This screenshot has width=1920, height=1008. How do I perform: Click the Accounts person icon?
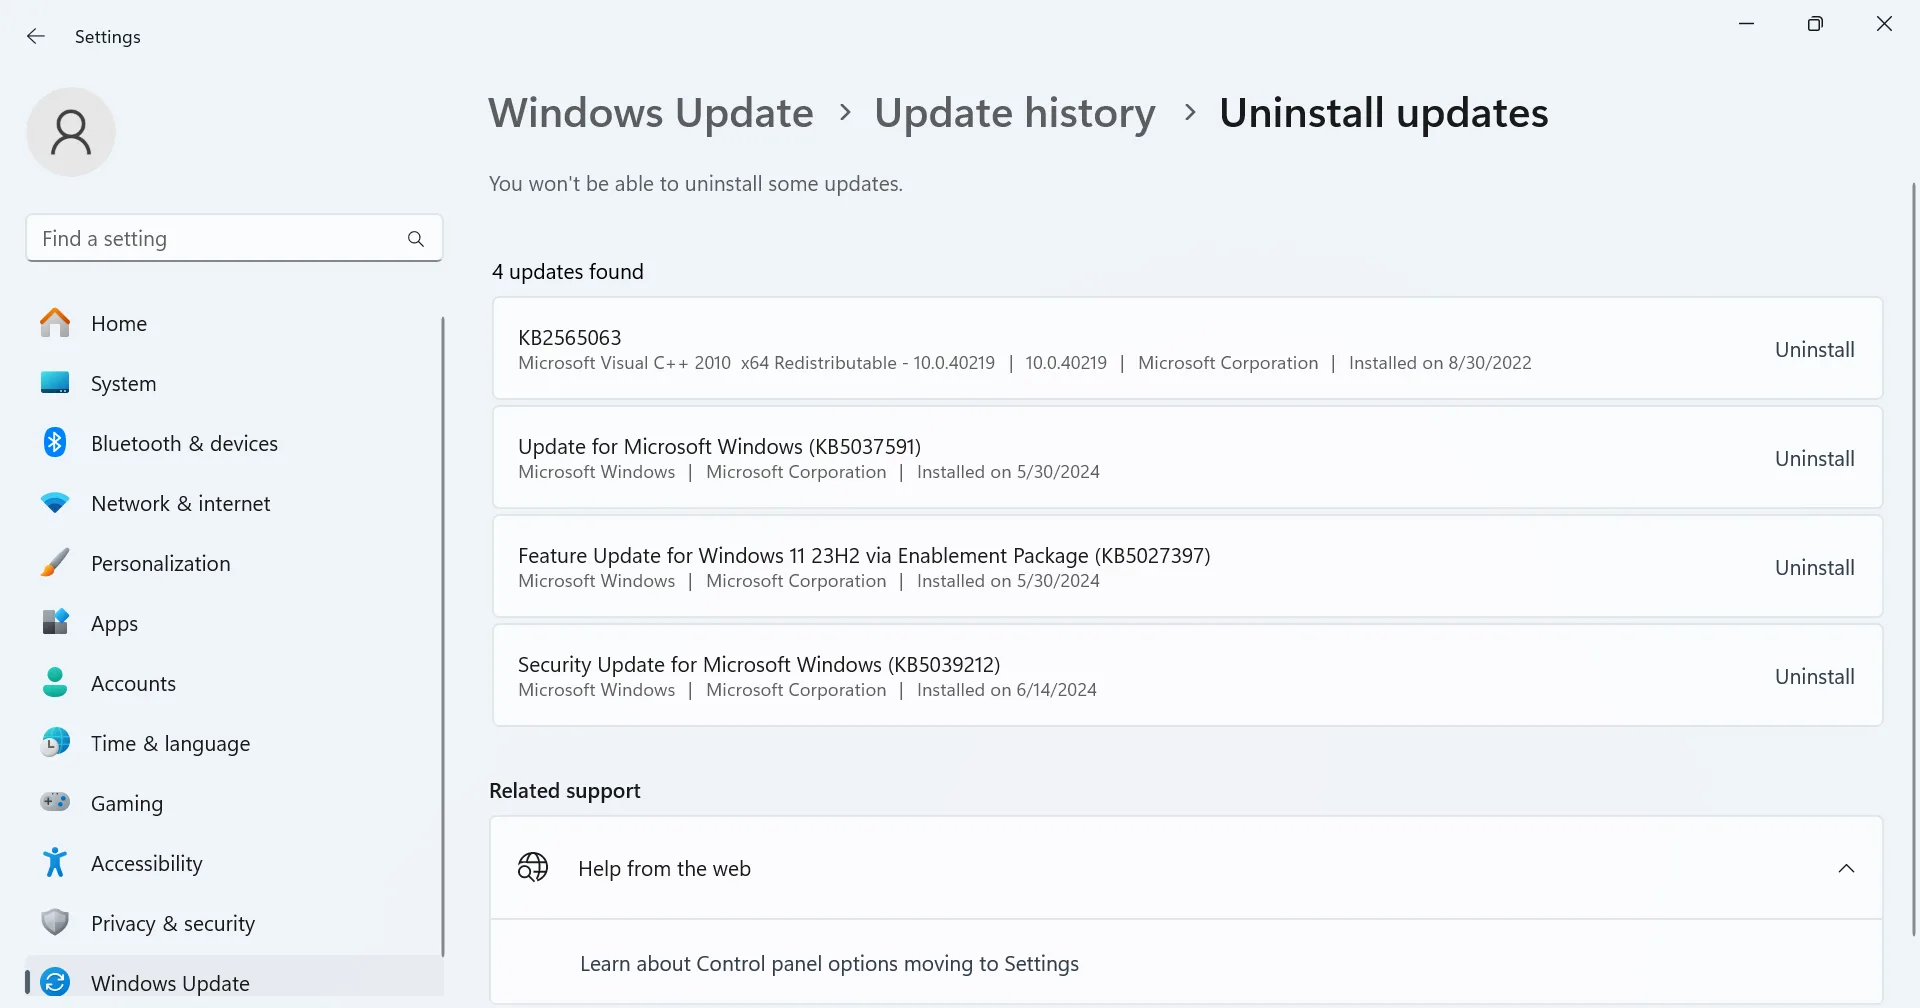[55, 683]
